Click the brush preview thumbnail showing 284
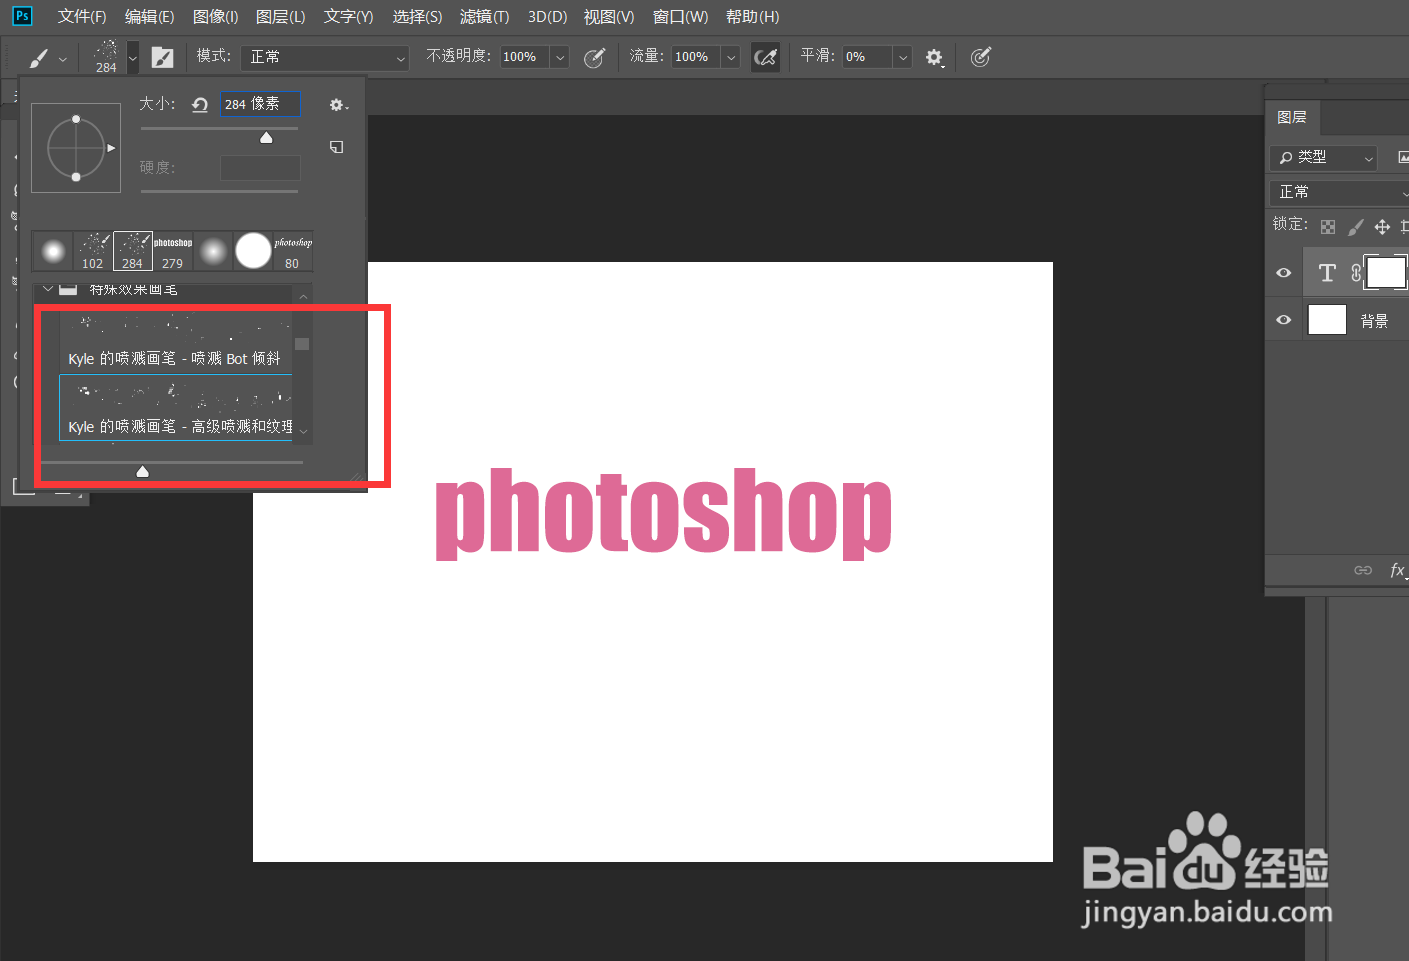 [x=106, y=57]
